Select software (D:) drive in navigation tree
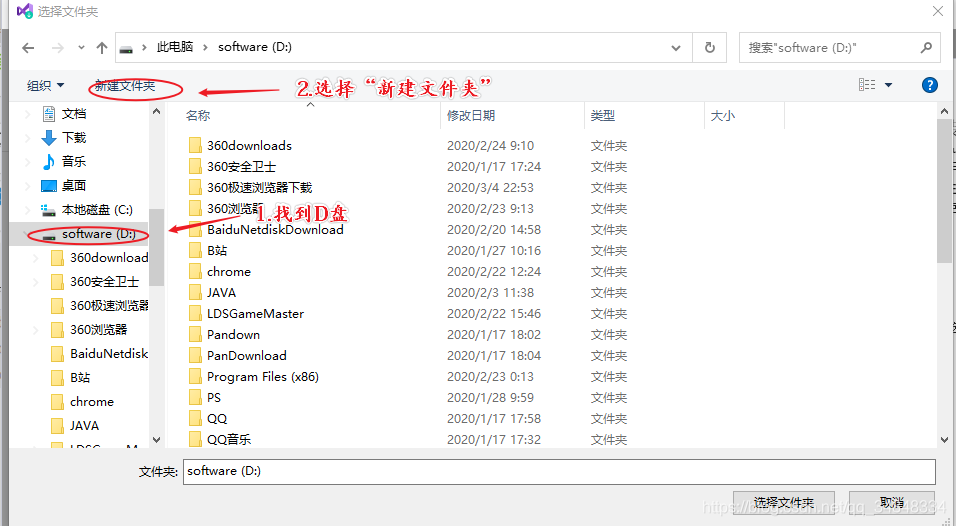 pos(98,234)
